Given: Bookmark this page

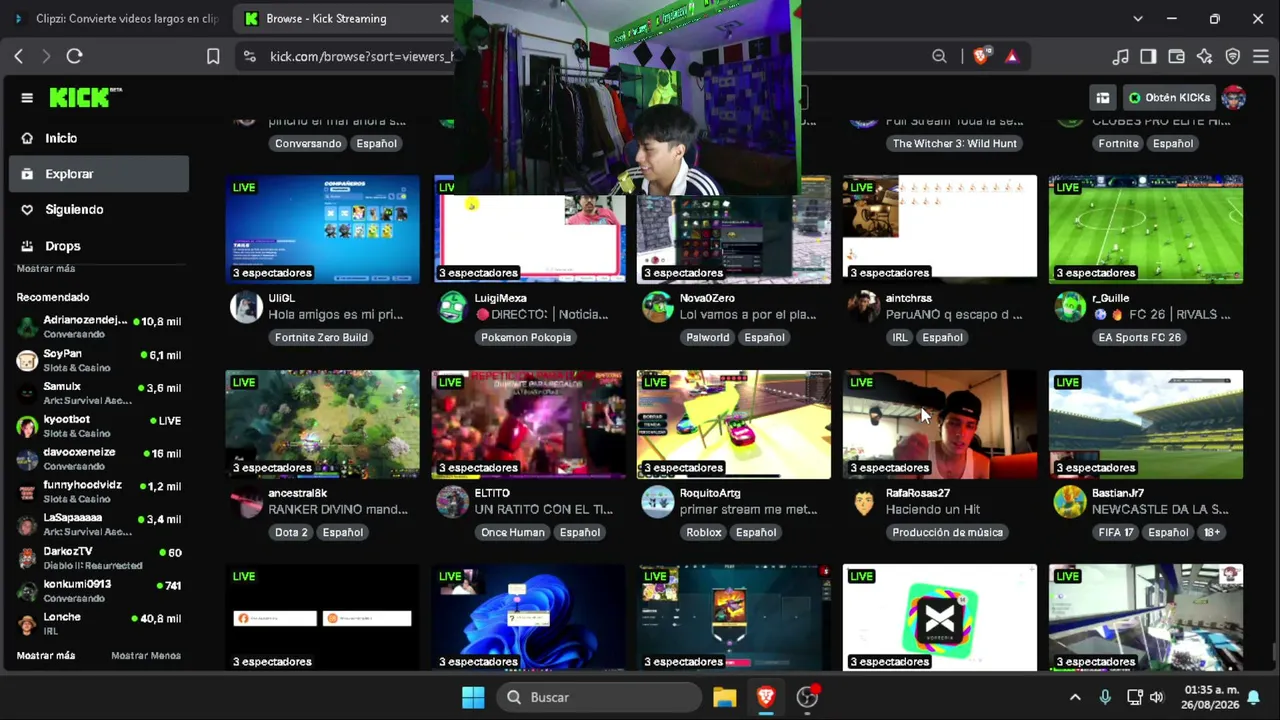Looking at the screenshot, I should 213,57.
